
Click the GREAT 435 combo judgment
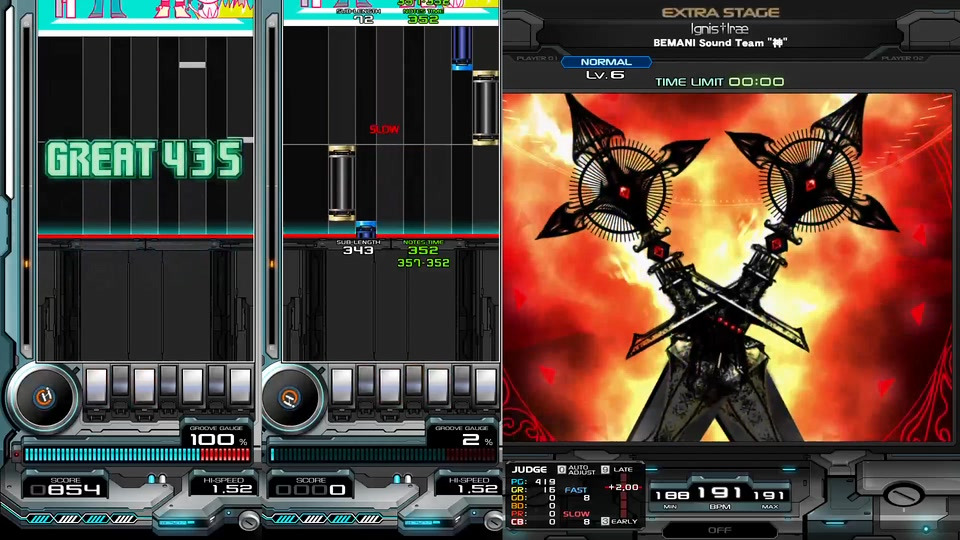(144, 160)
